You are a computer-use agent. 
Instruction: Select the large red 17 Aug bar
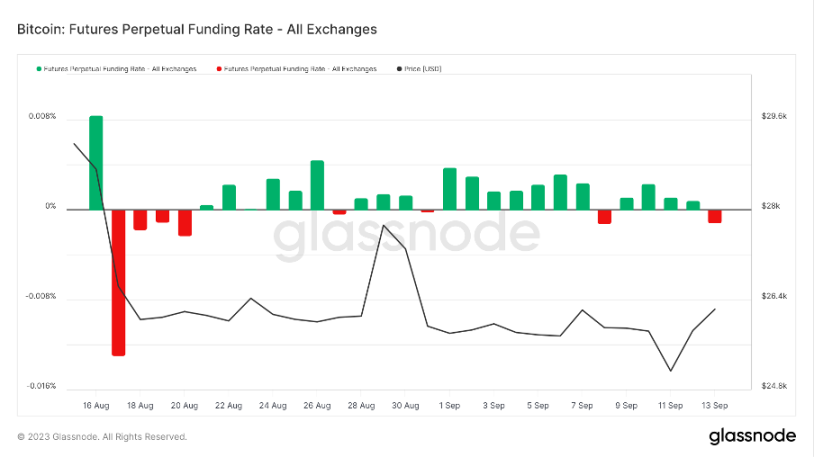(118, 283)
